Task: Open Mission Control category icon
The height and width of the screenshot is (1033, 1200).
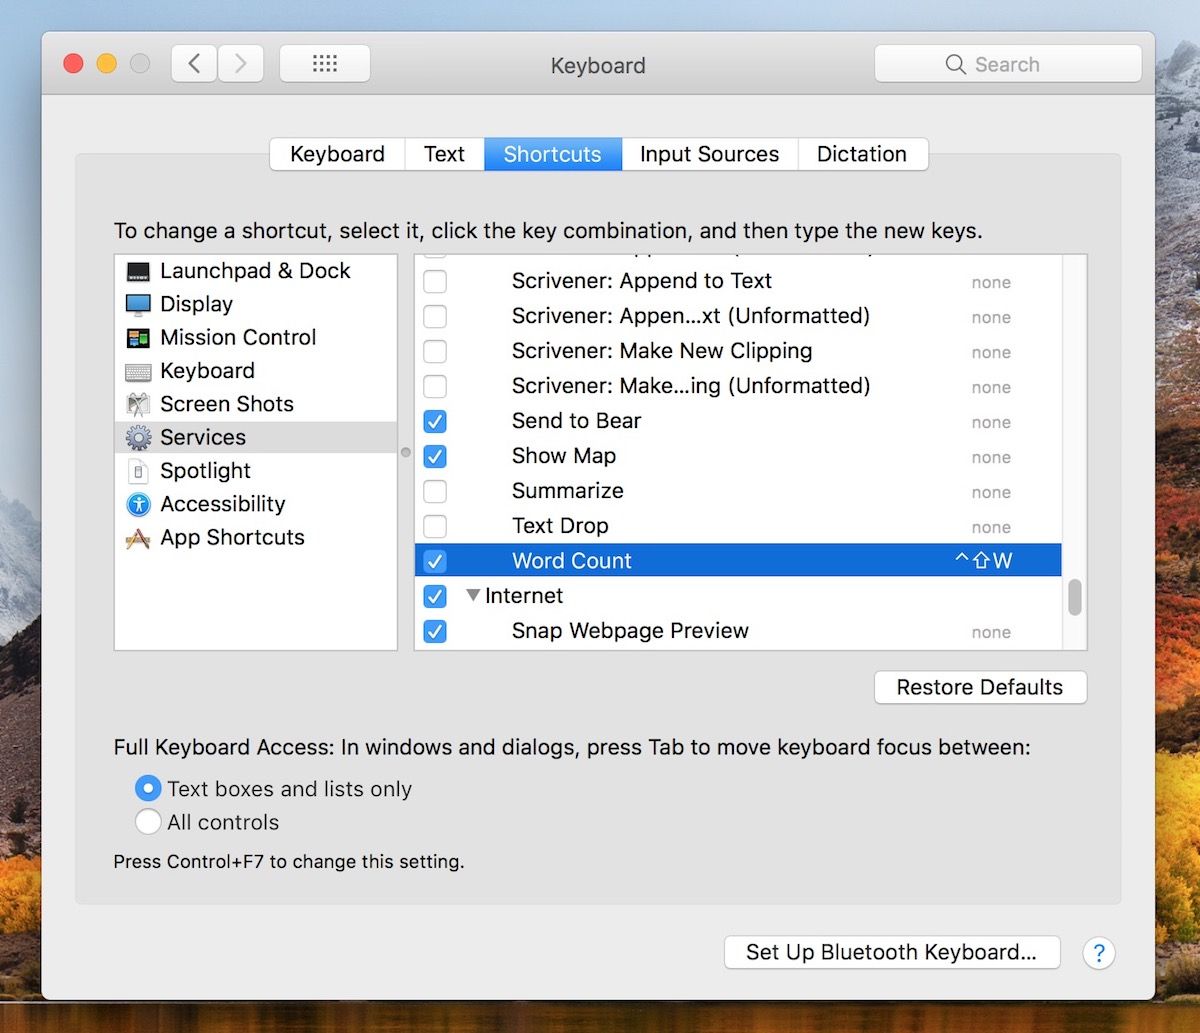Action: tap(138, 338)
